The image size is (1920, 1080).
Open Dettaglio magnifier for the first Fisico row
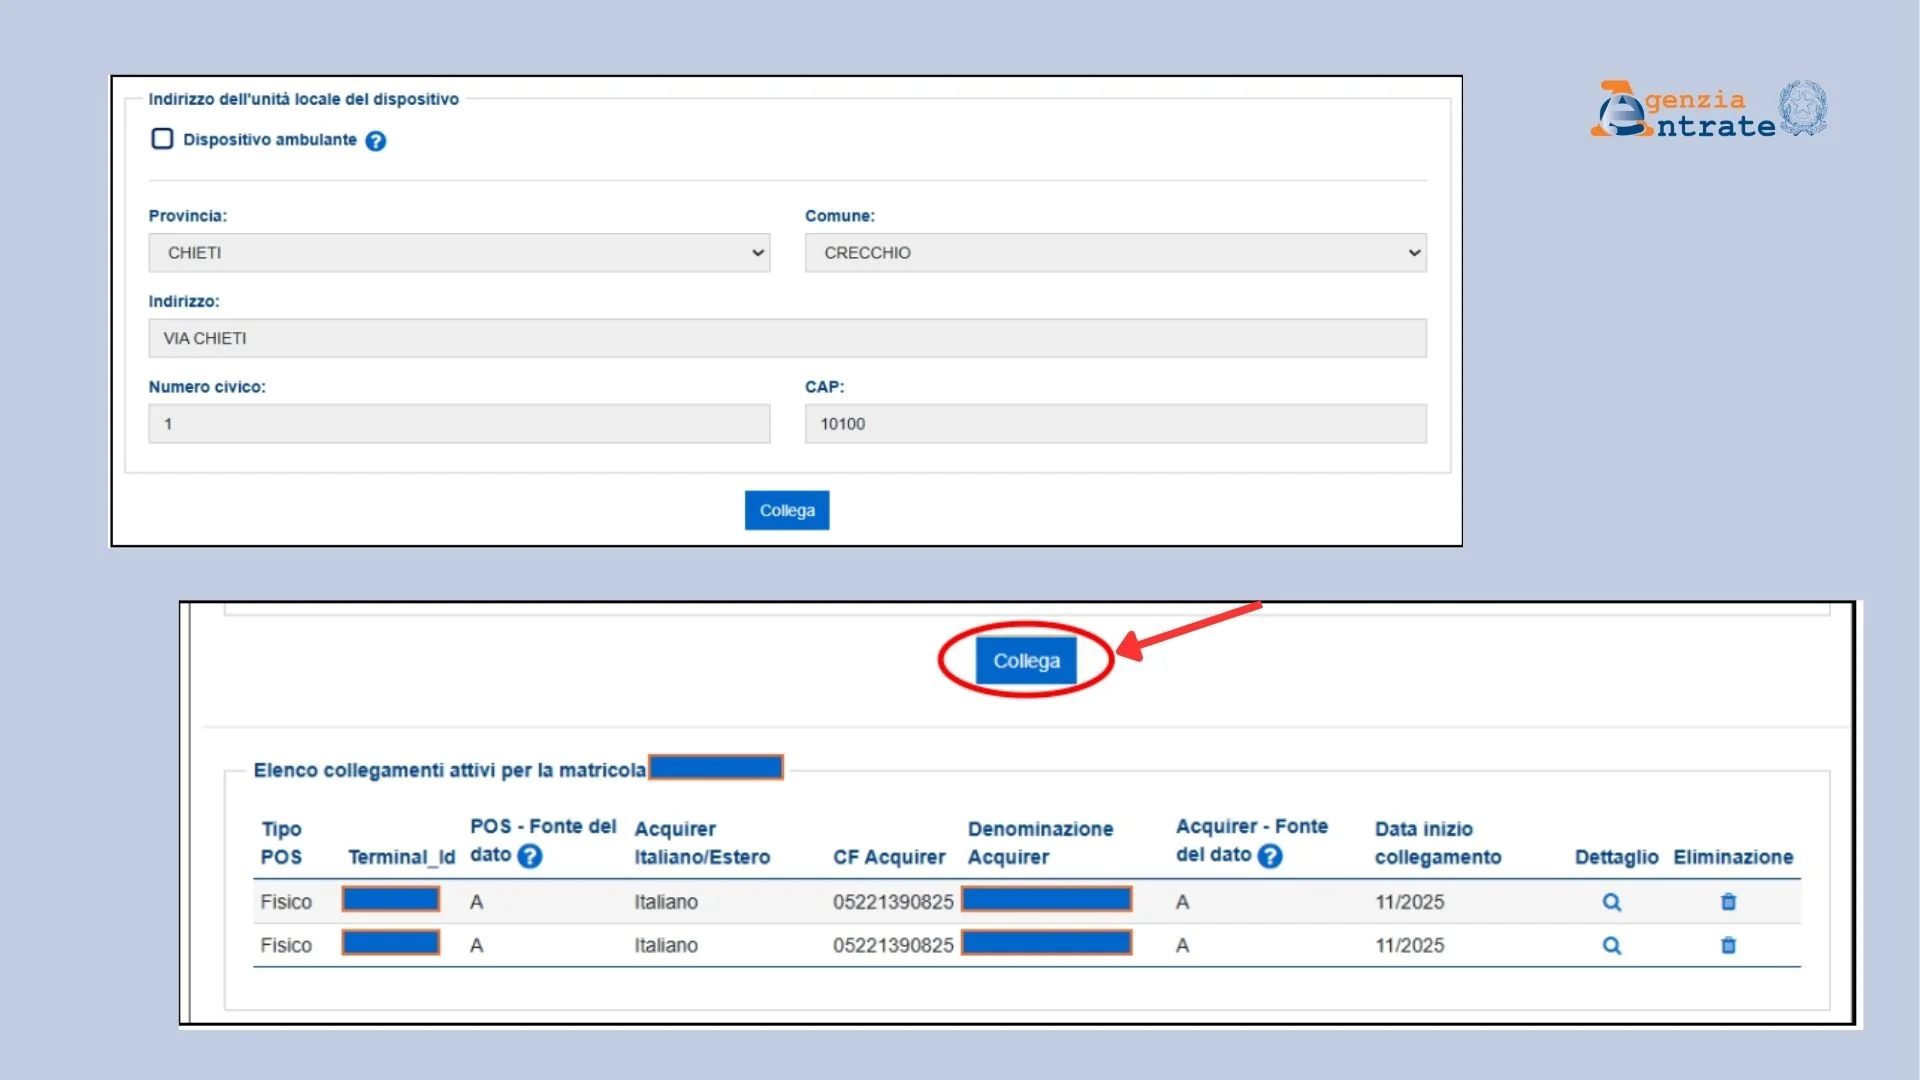[1613, 901]
